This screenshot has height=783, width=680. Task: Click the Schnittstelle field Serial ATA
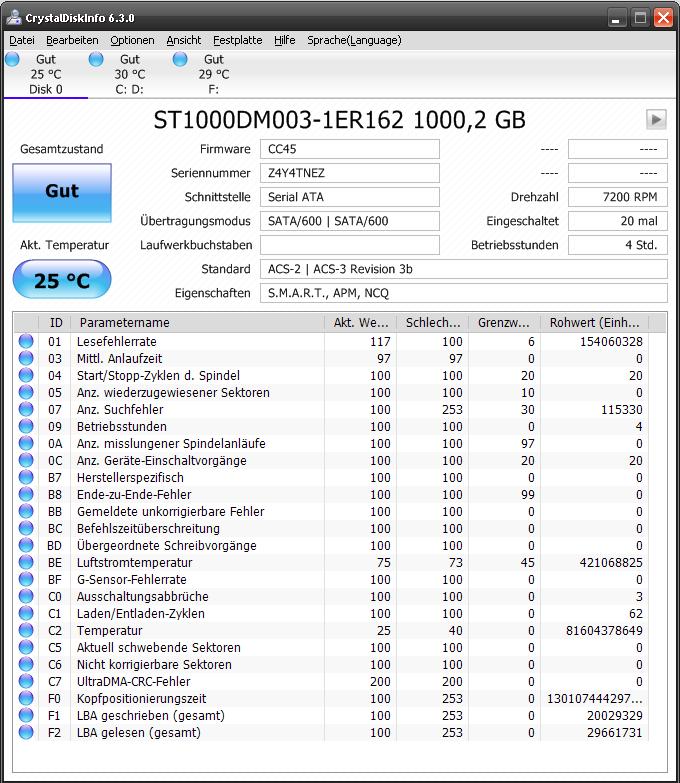coord(349,197)
